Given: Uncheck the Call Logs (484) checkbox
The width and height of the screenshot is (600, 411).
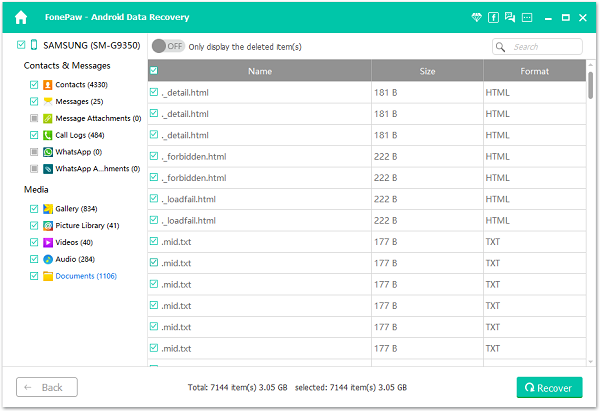Looking at the screenshot, I should [x=34, y=135].
